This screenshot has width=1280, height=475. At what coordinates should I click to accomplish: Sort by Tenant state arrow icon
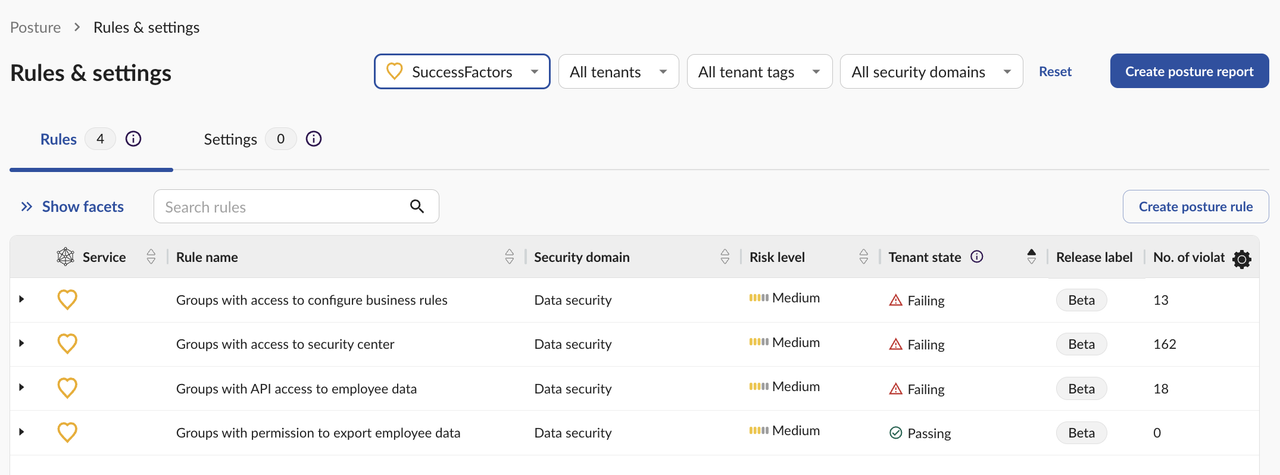pyautogui.click(x=1031, y=257)
